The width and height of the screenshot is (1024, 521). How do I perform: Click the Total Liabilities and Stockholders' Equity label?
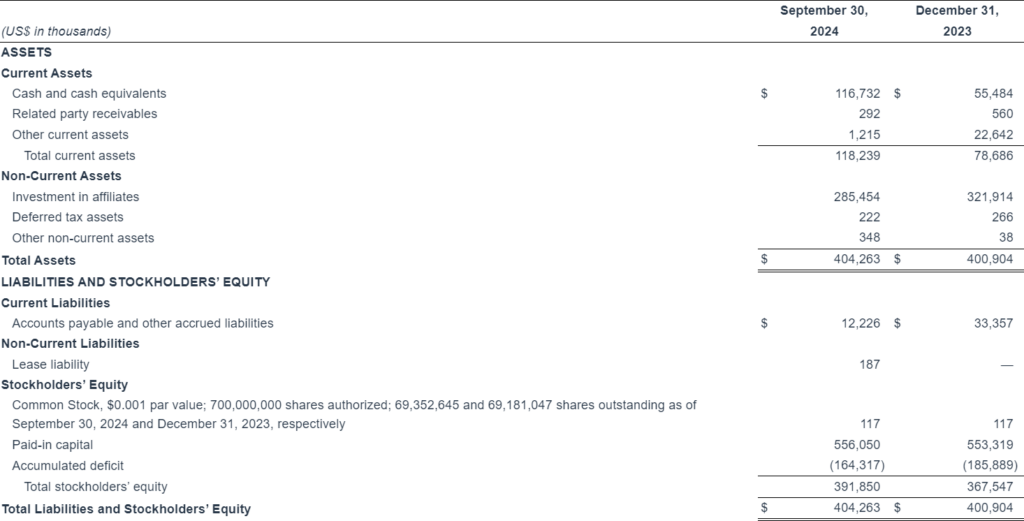tap(126, 509)
